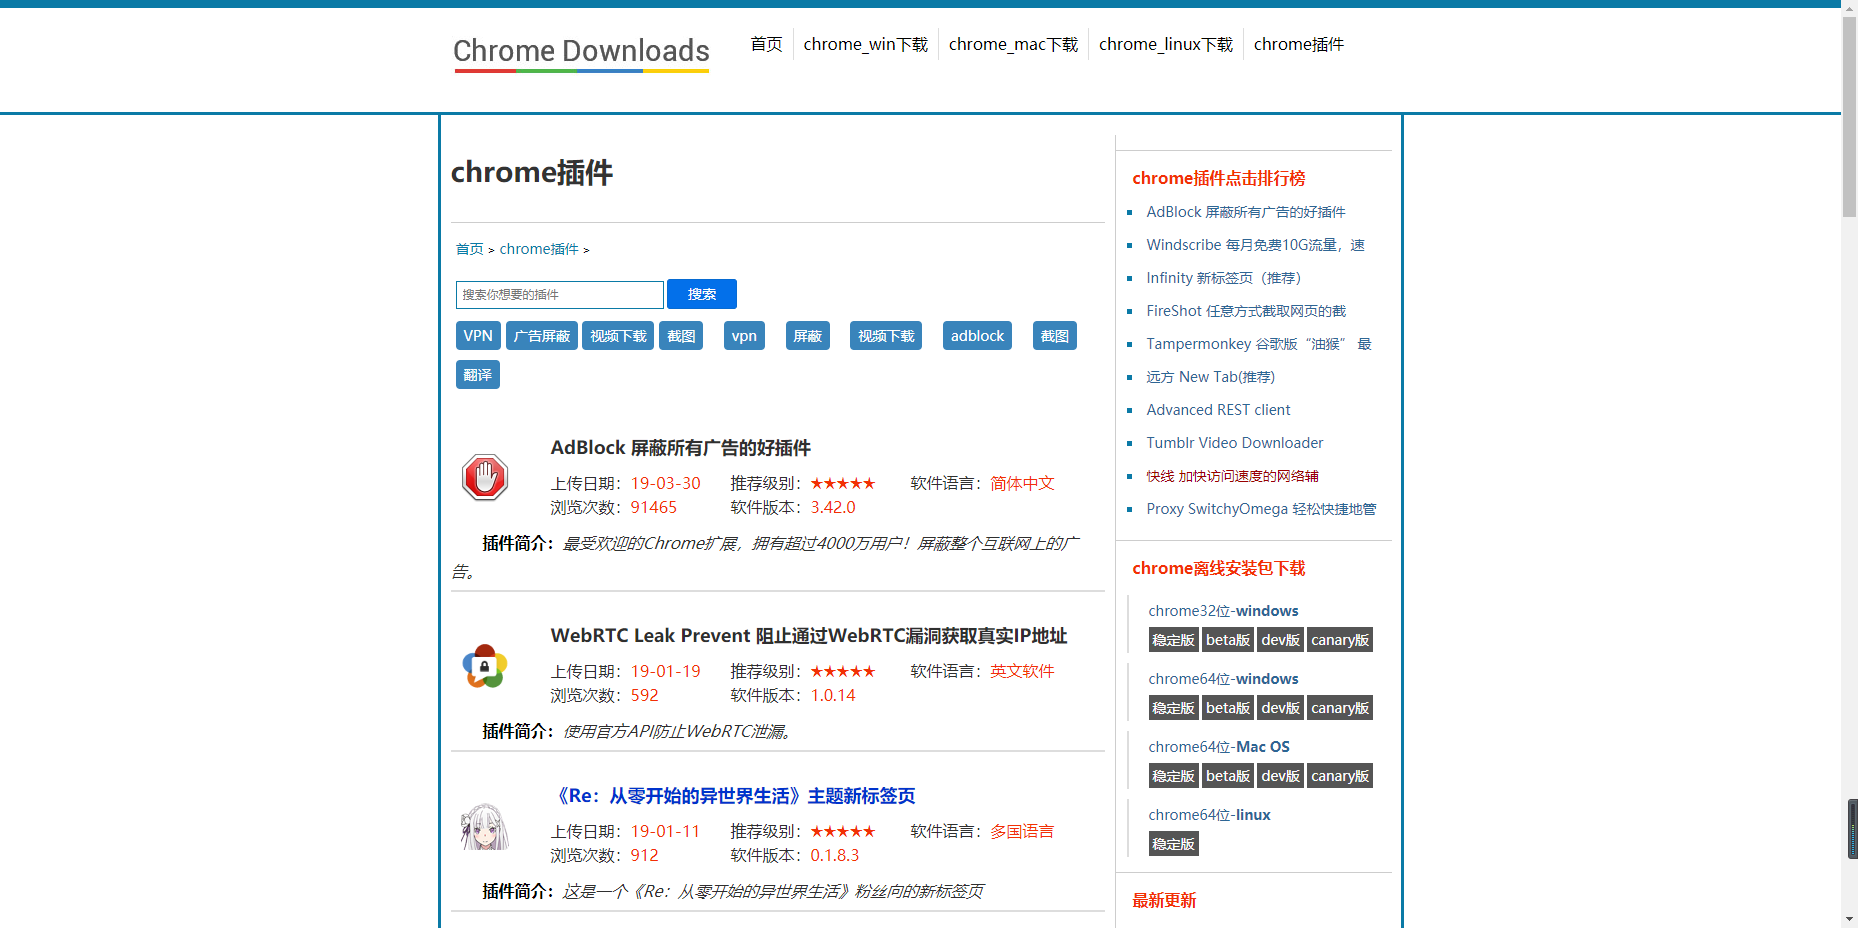The width and height of the screenshot is (1858, 928).
Task: Click WebRTC upload date 19-01-19
Action: pos(666,672)
